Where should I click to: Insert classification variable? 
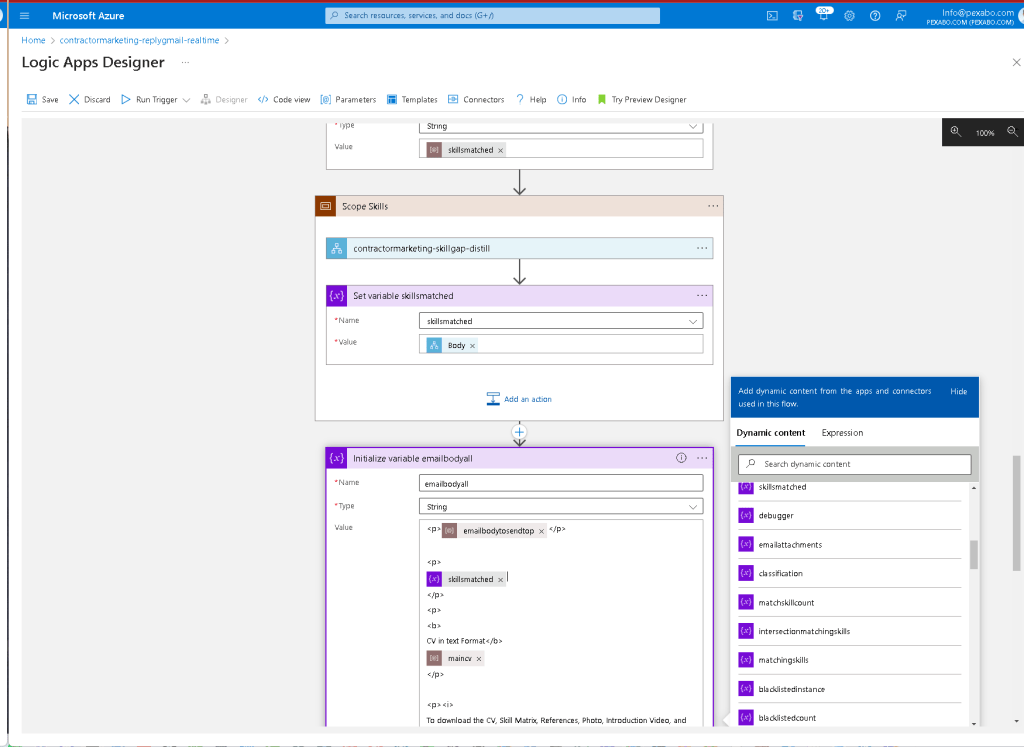pyautogui.click(x=849, y=573)
